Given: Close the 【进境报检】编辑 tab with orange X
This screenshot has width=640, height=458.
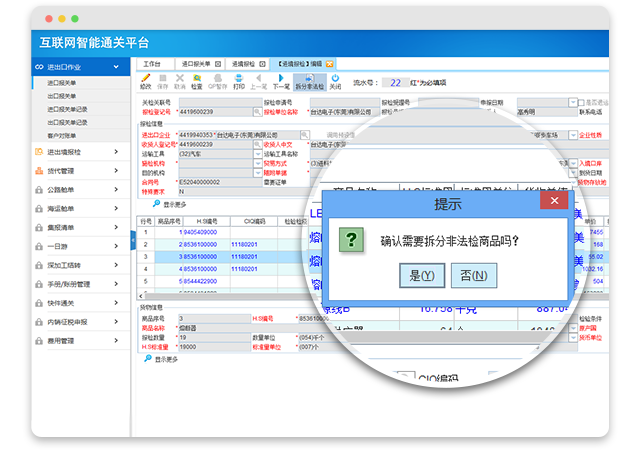Looking at the screenshot, I should coord(329,64).
